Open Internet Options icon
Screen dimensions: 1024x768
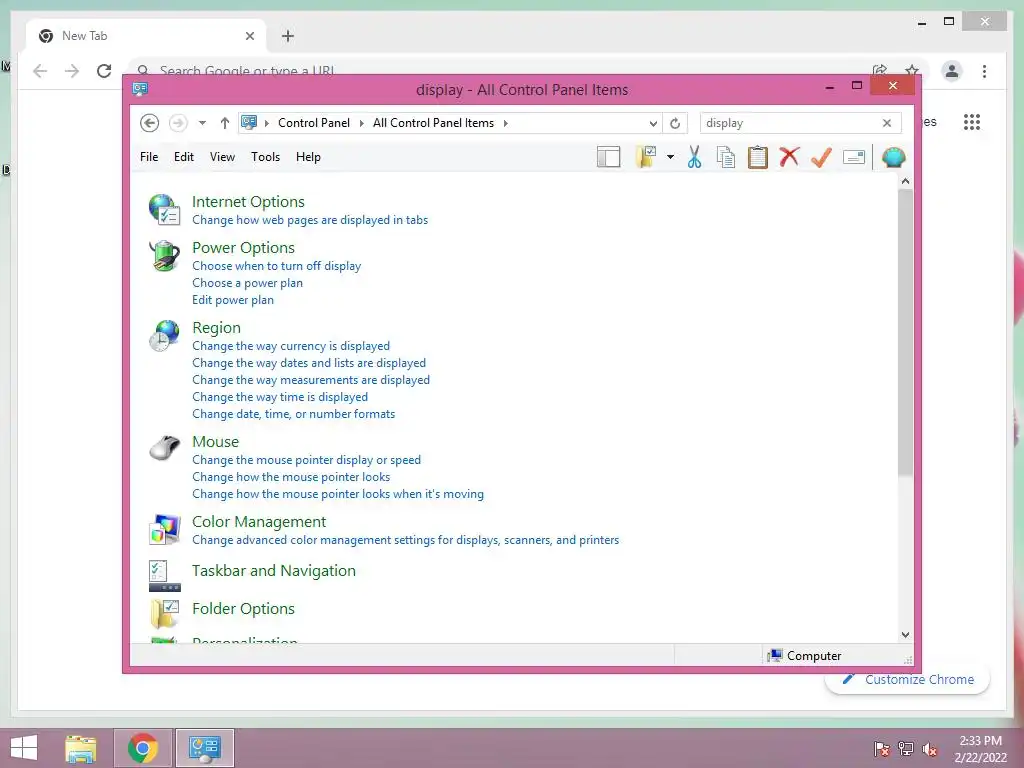point(165,210)
